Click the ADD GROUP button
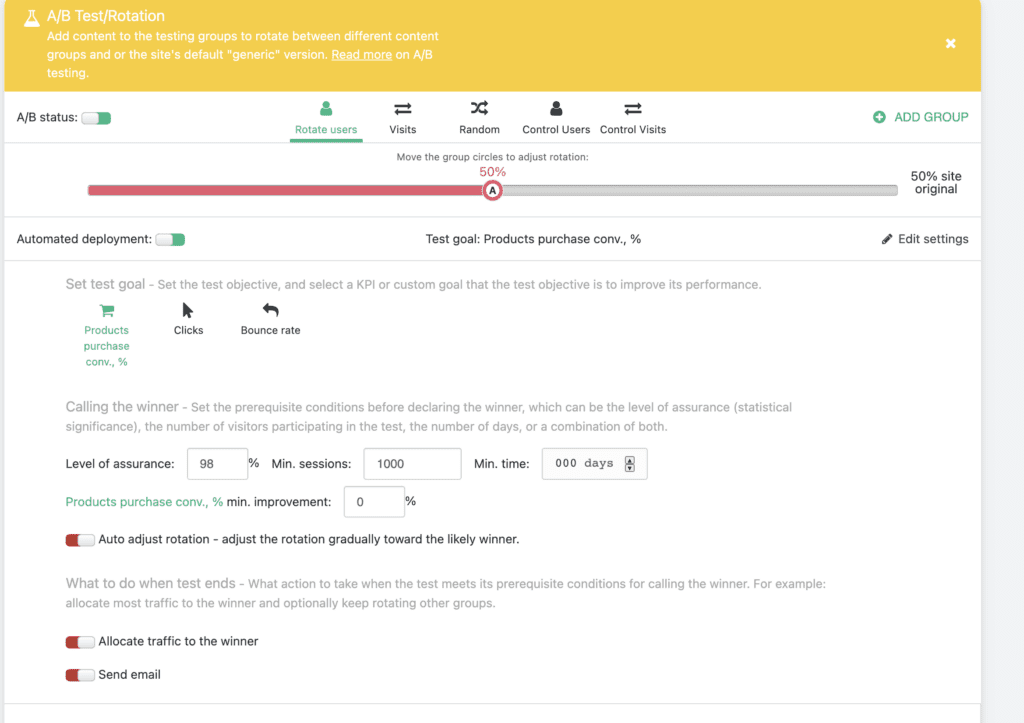Screen dimensions: 1024x723 920,116
